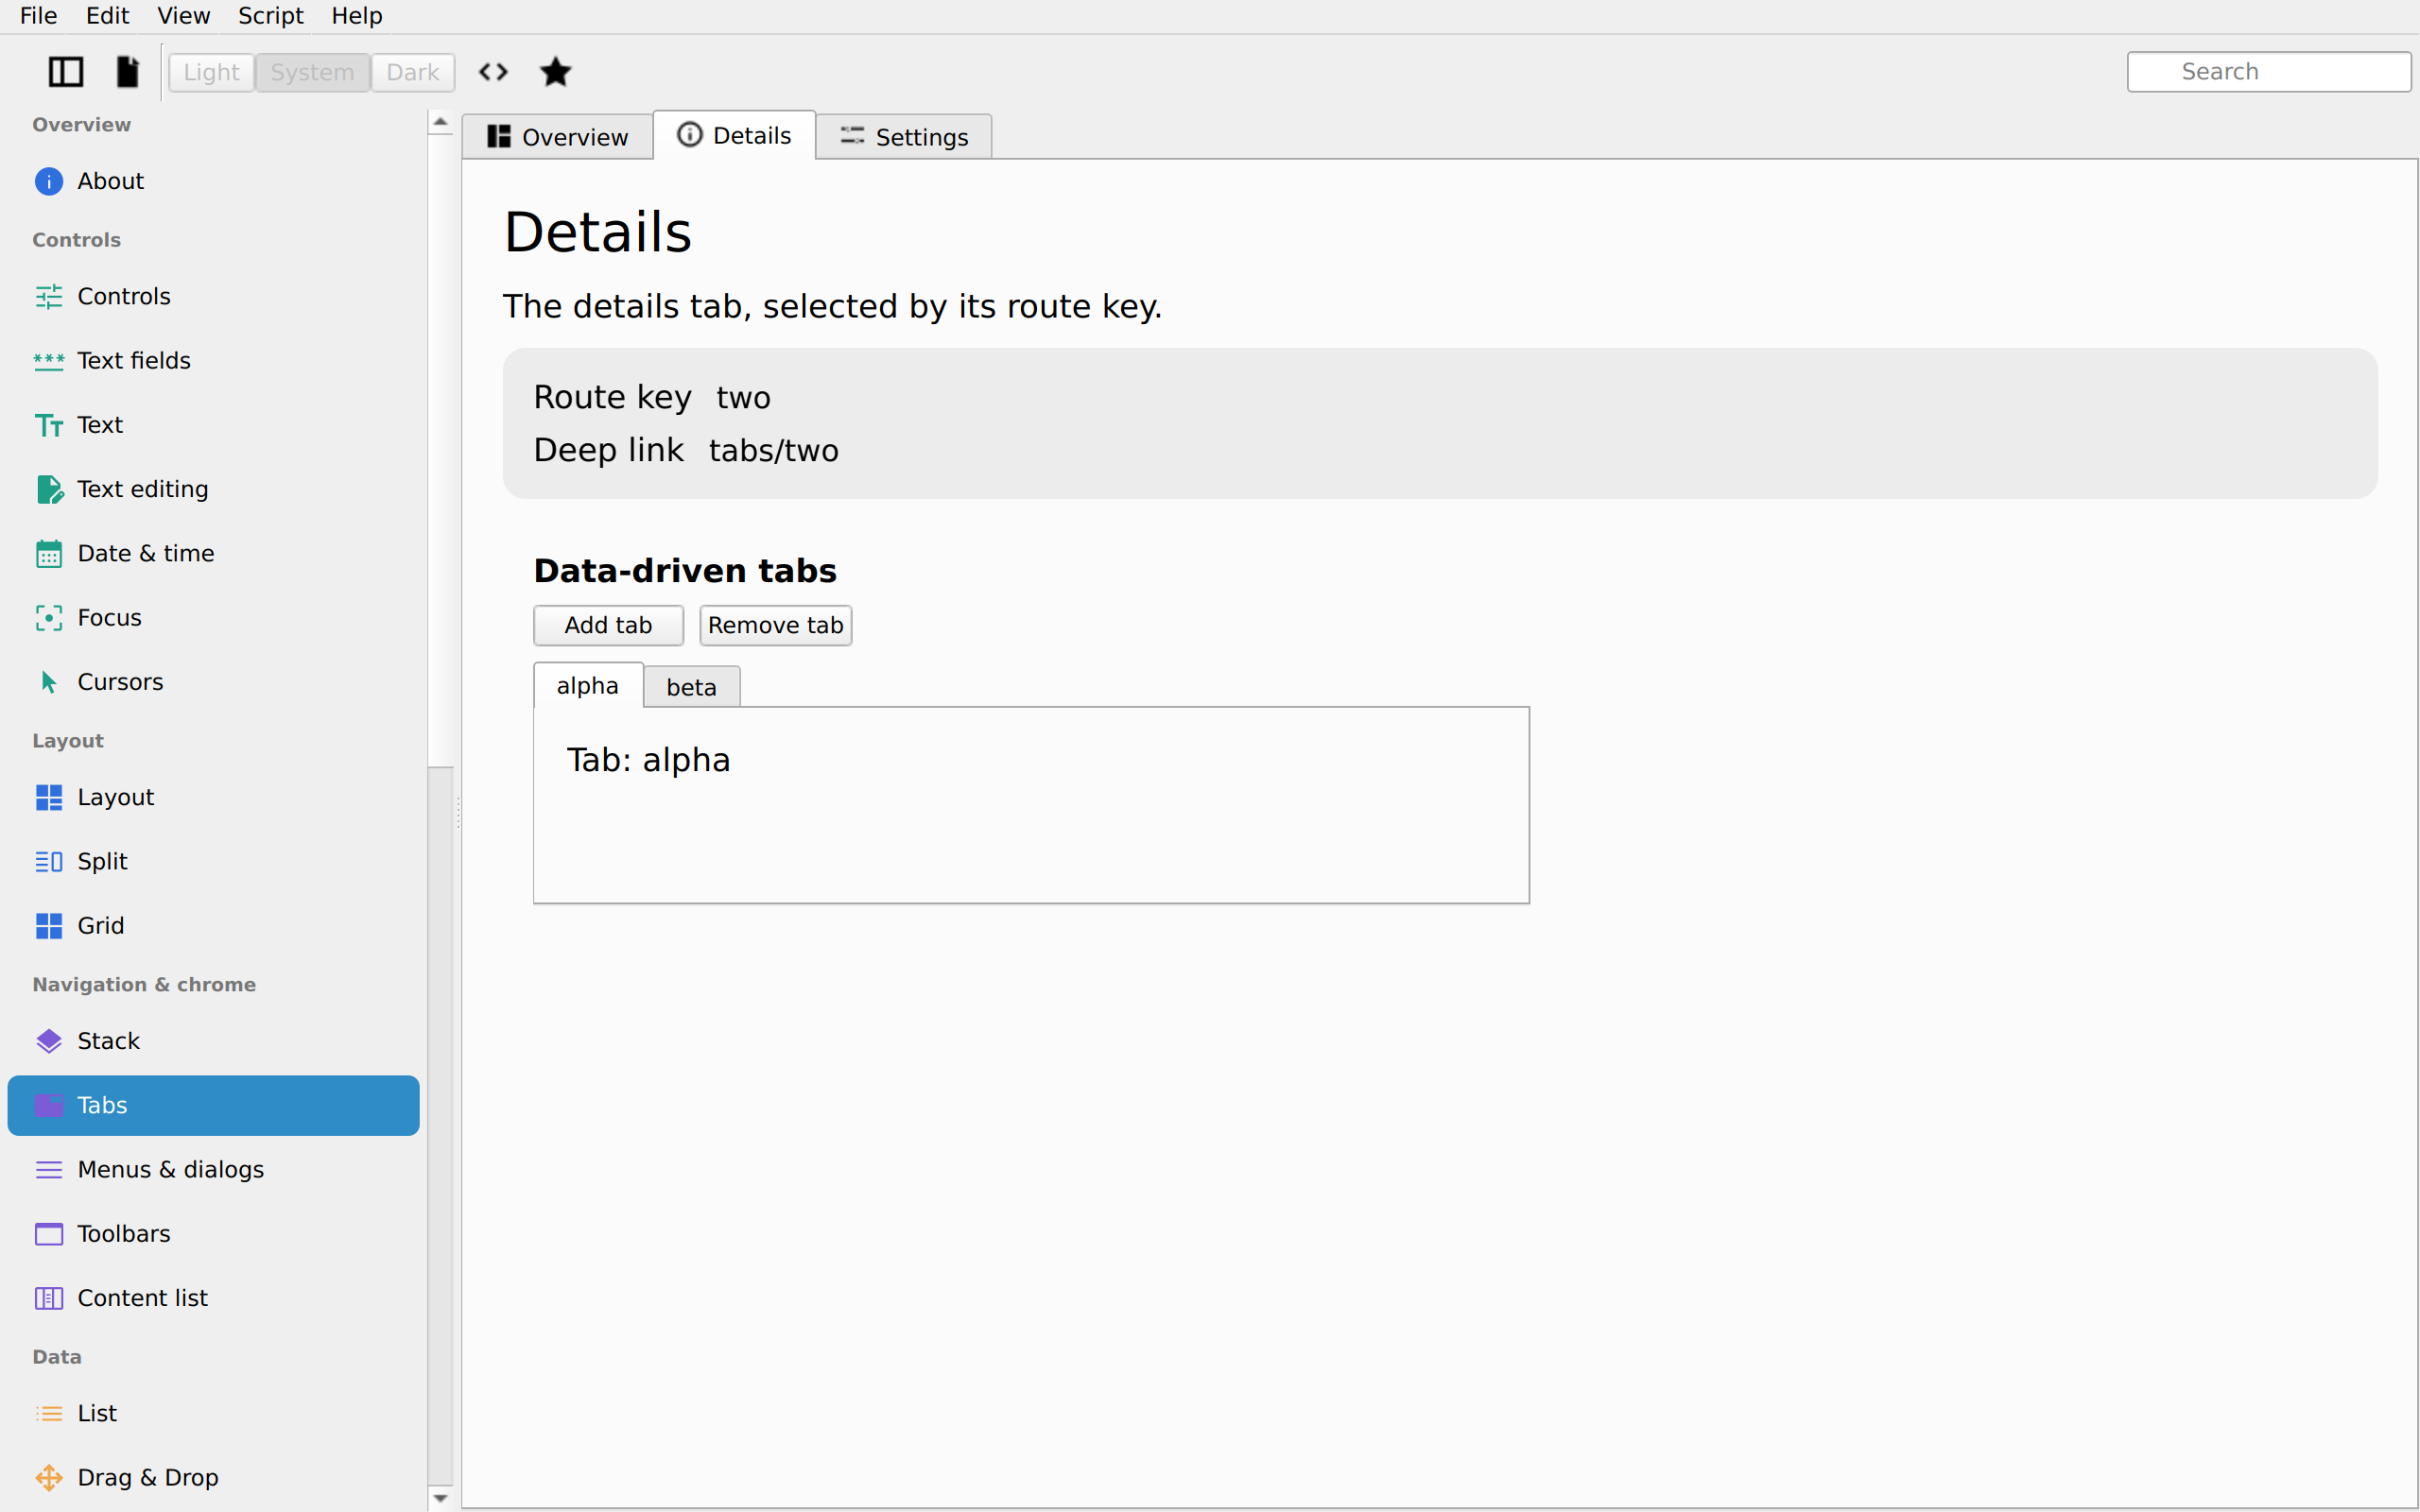
Task: Open the Help menu
Action: point(357,16)
